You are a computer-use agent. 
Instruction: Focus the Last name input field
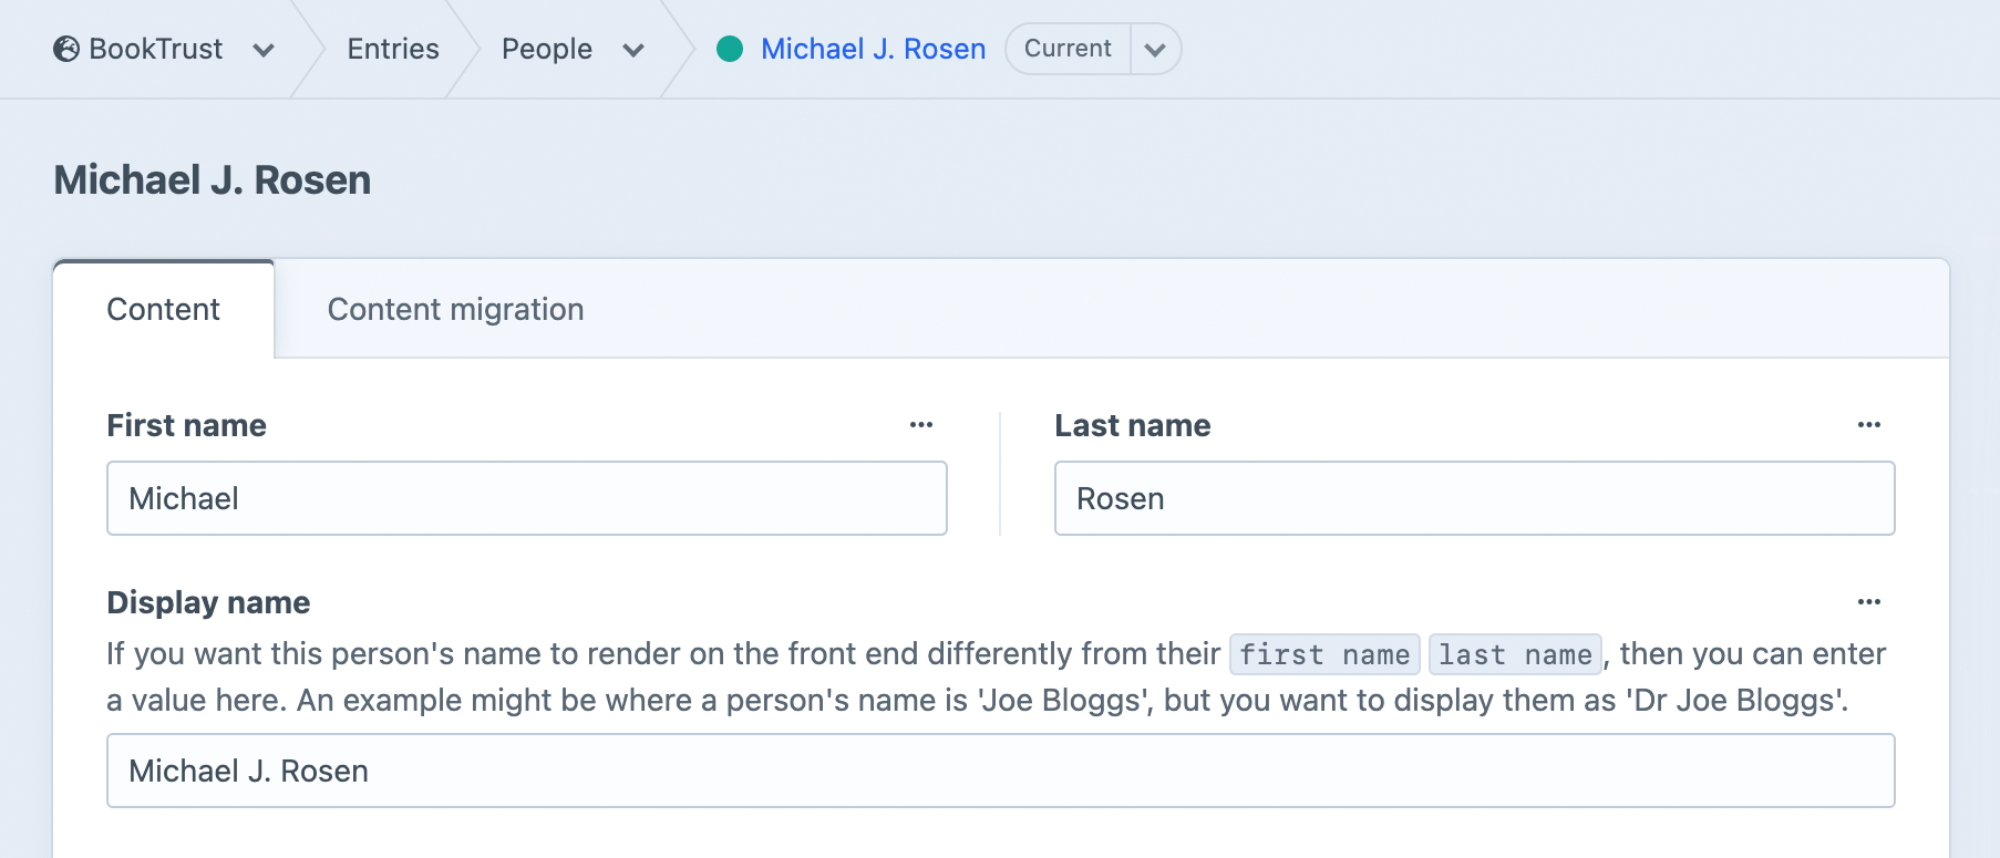pyautogui.click(x=1475, y=498)
